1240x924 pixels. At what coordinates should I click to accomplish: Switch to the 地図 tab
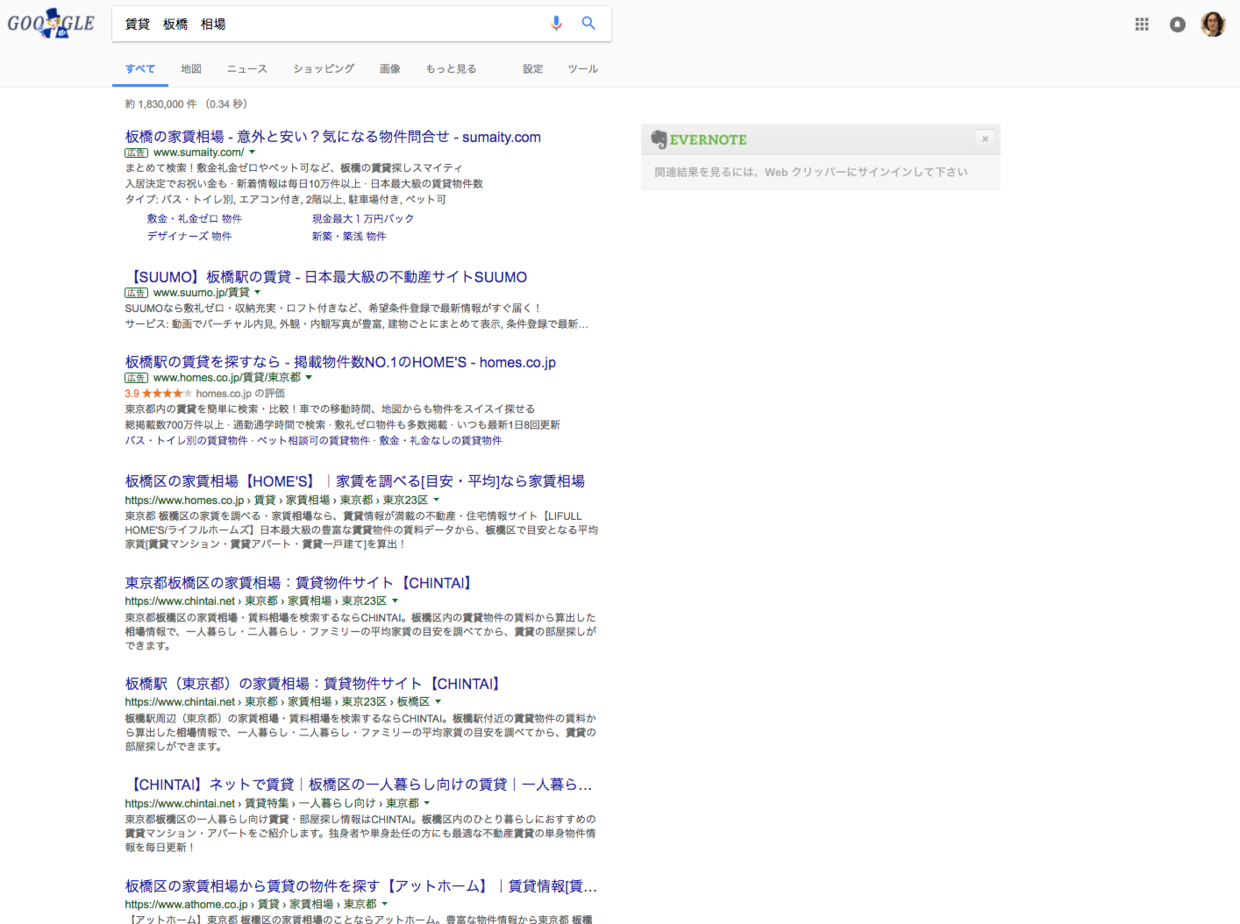click(191, 69)
